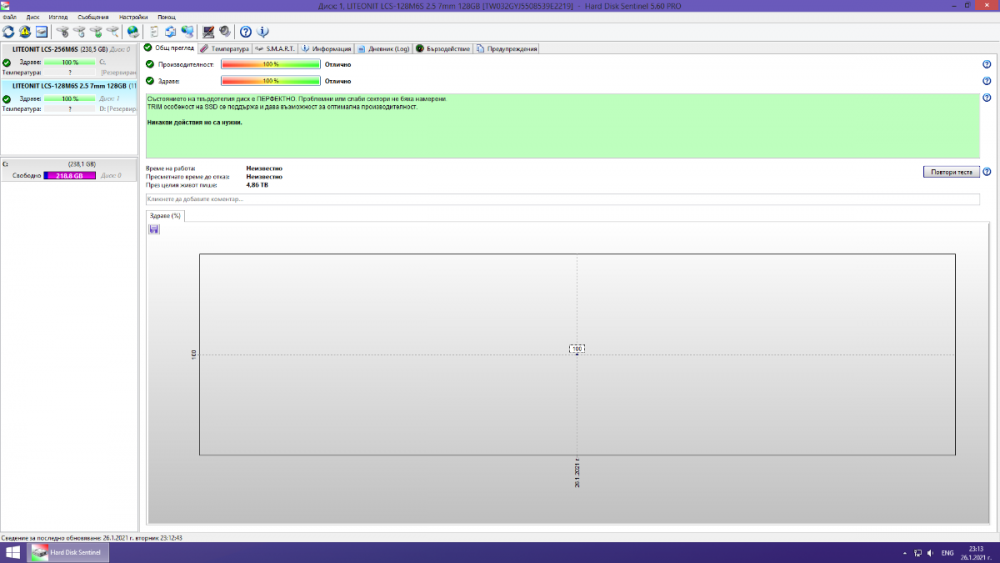Click the comment input field
The width and height of the screenshot is (1000, 563).
(562, 199)
